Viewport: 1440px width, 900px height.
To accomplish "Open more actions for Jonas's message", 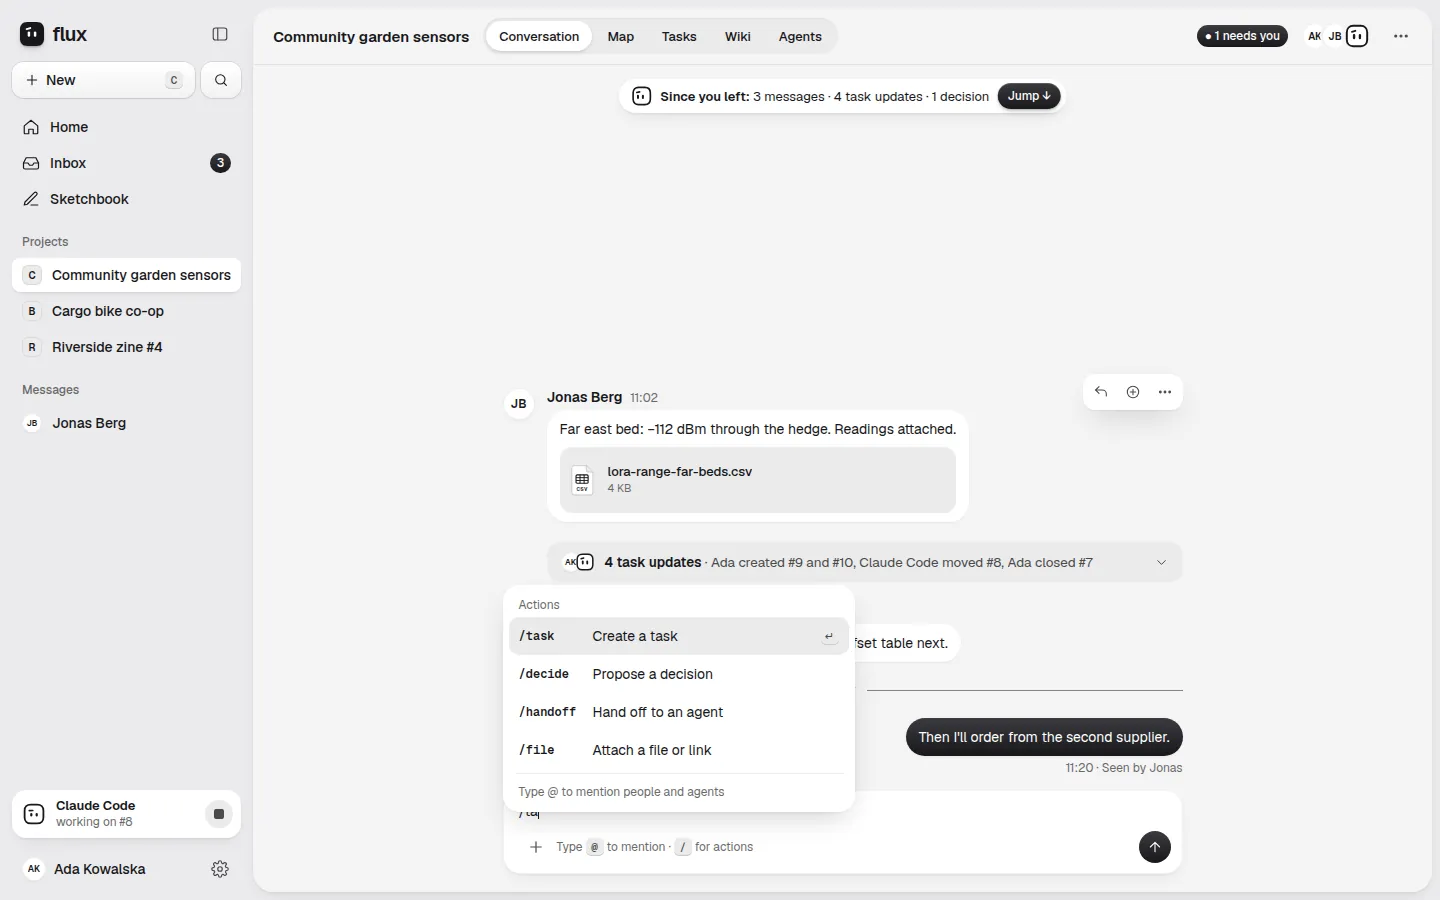I will pos(1165,392).
